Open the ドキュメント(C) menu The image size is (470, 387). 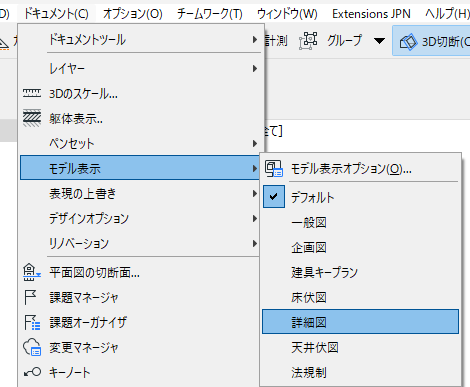click(x=56, y=14)
